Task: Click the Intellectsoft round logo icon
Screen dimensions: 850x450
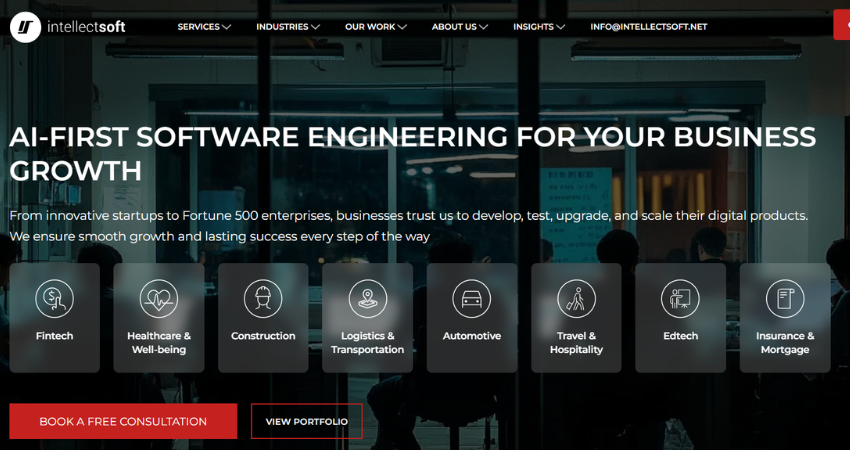Action: pyautogui.click(x=25, y=27)
